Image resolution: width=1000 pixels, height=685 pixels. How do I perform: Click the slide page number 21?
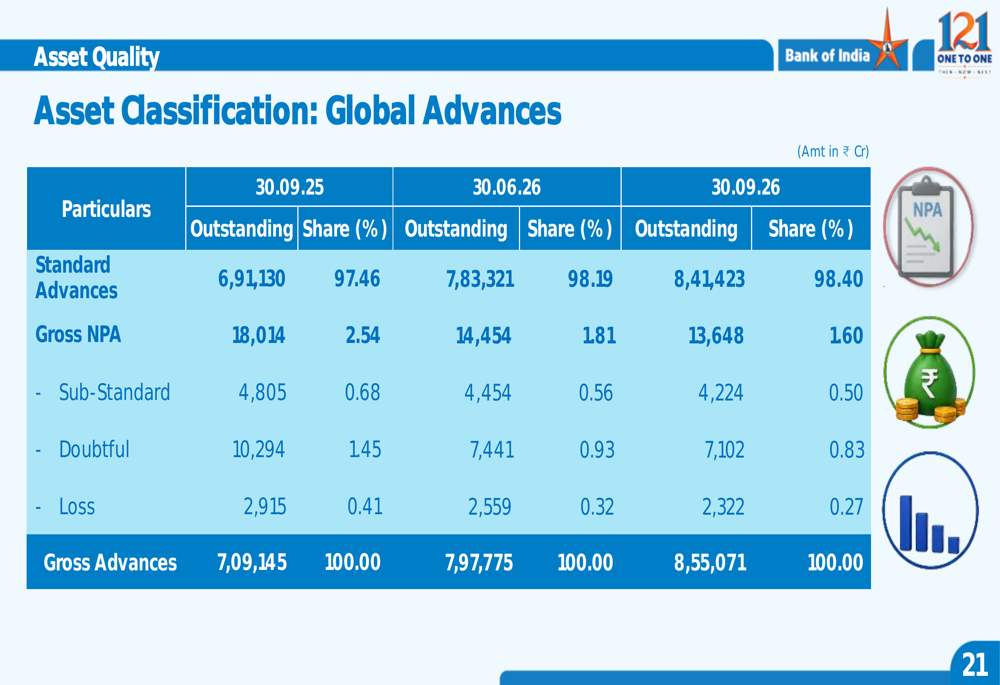pos(974,665)
